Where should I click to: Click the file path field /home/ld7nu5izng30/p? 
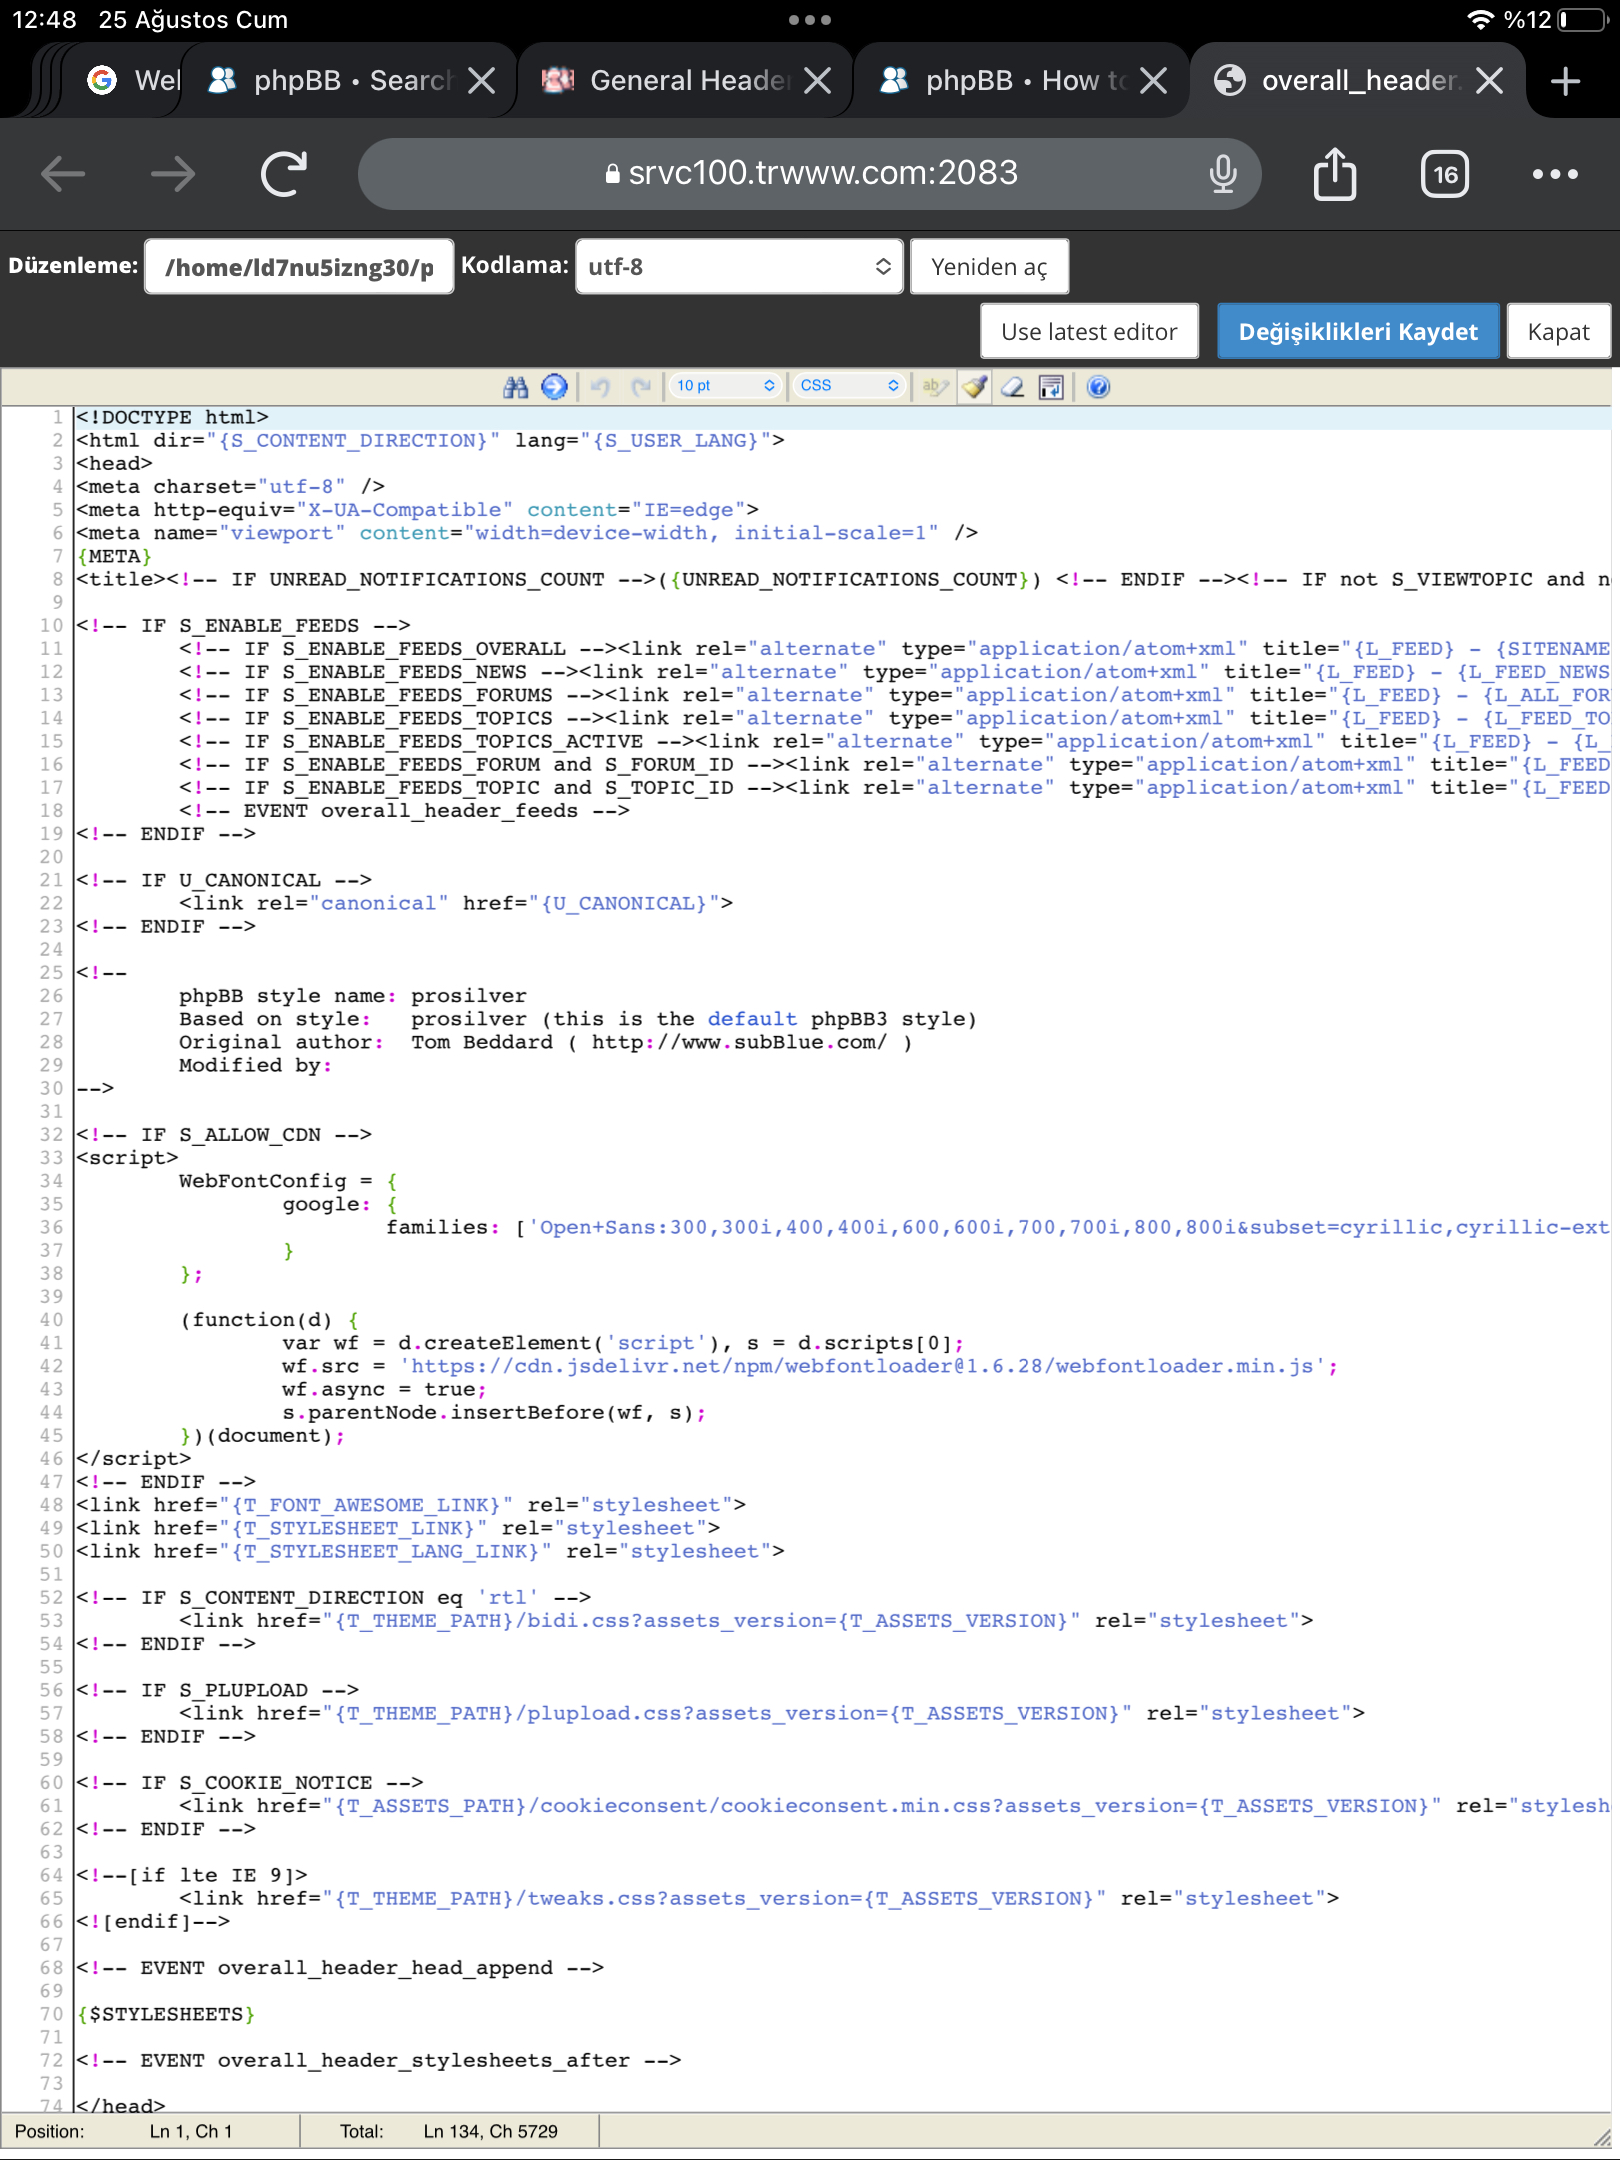(x=299, y=267)
